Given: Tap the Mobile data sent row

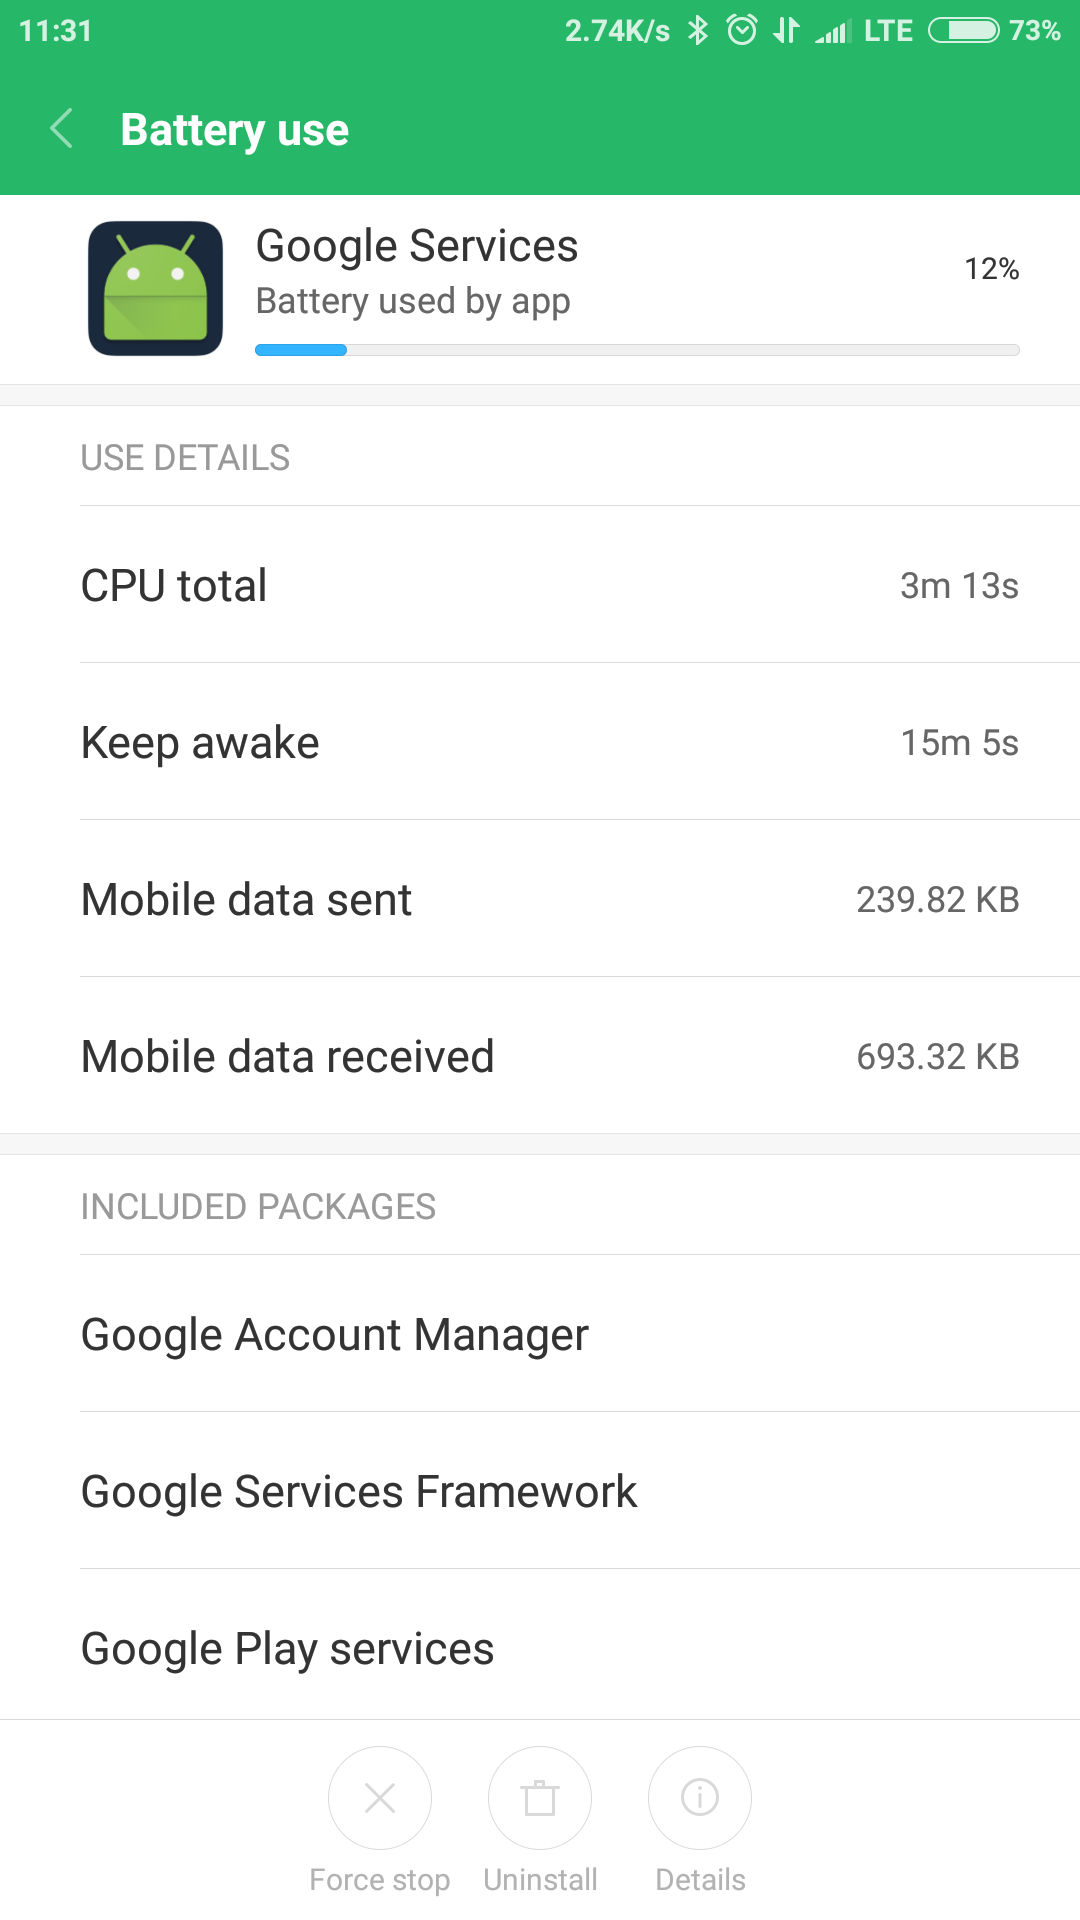Looking at the screenshot, I should (550, 899).
